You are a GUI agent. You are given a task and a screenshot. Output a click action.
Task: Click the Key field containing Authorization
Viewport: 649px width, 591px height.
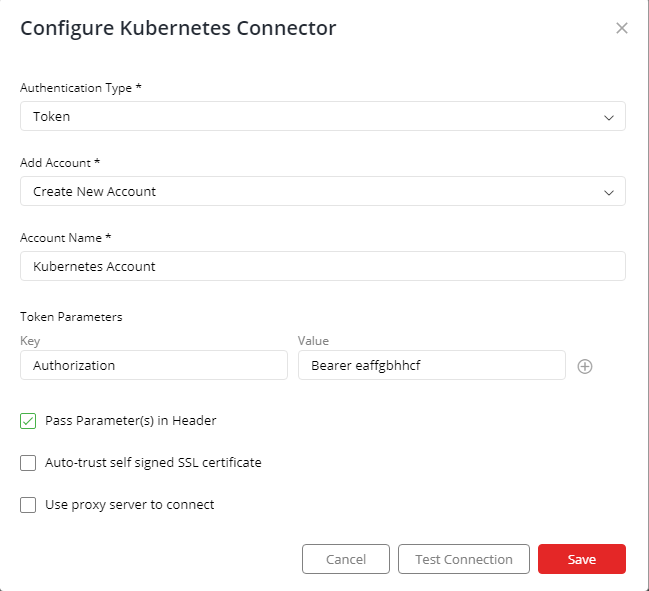click(154, 365)
